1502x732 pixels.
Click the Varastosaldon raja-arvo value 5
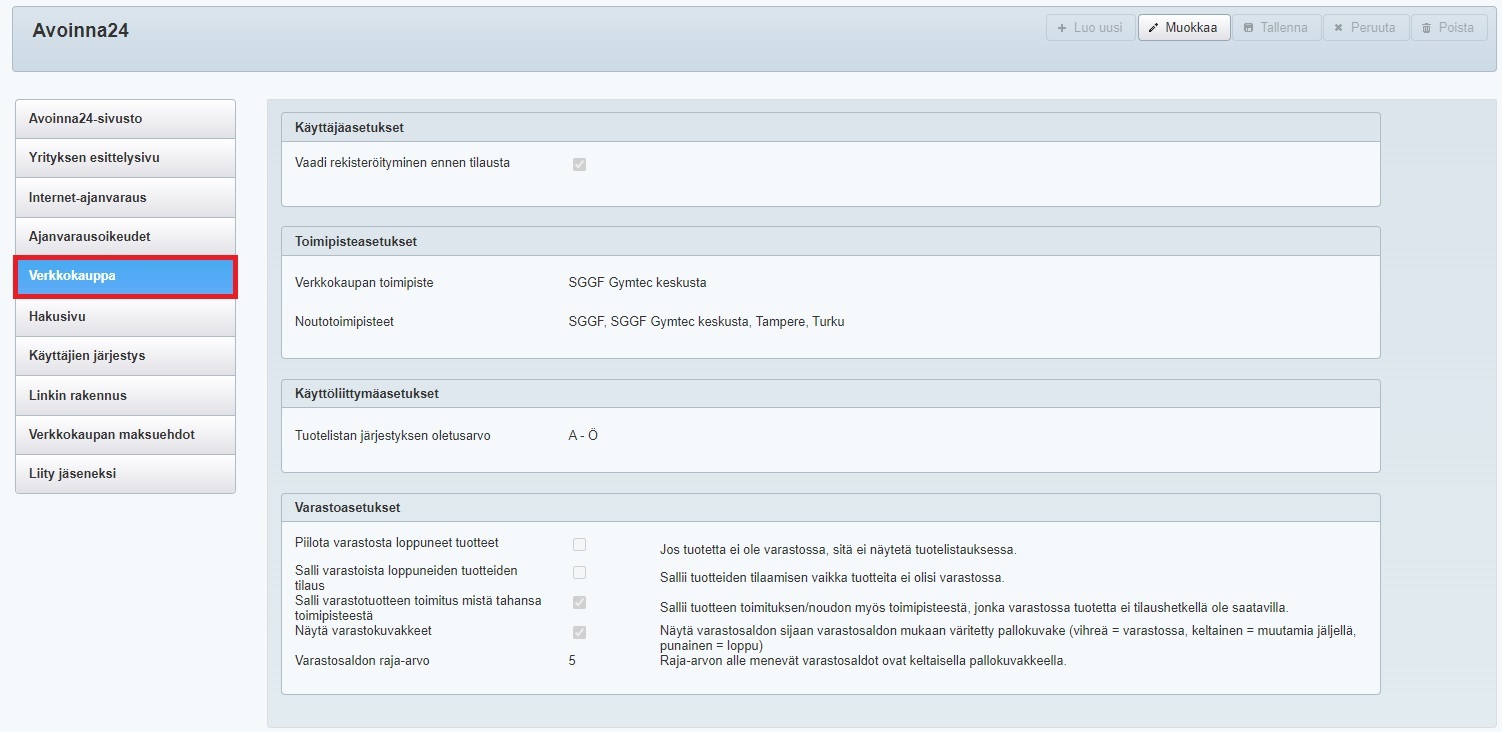(x=572, y=661)
